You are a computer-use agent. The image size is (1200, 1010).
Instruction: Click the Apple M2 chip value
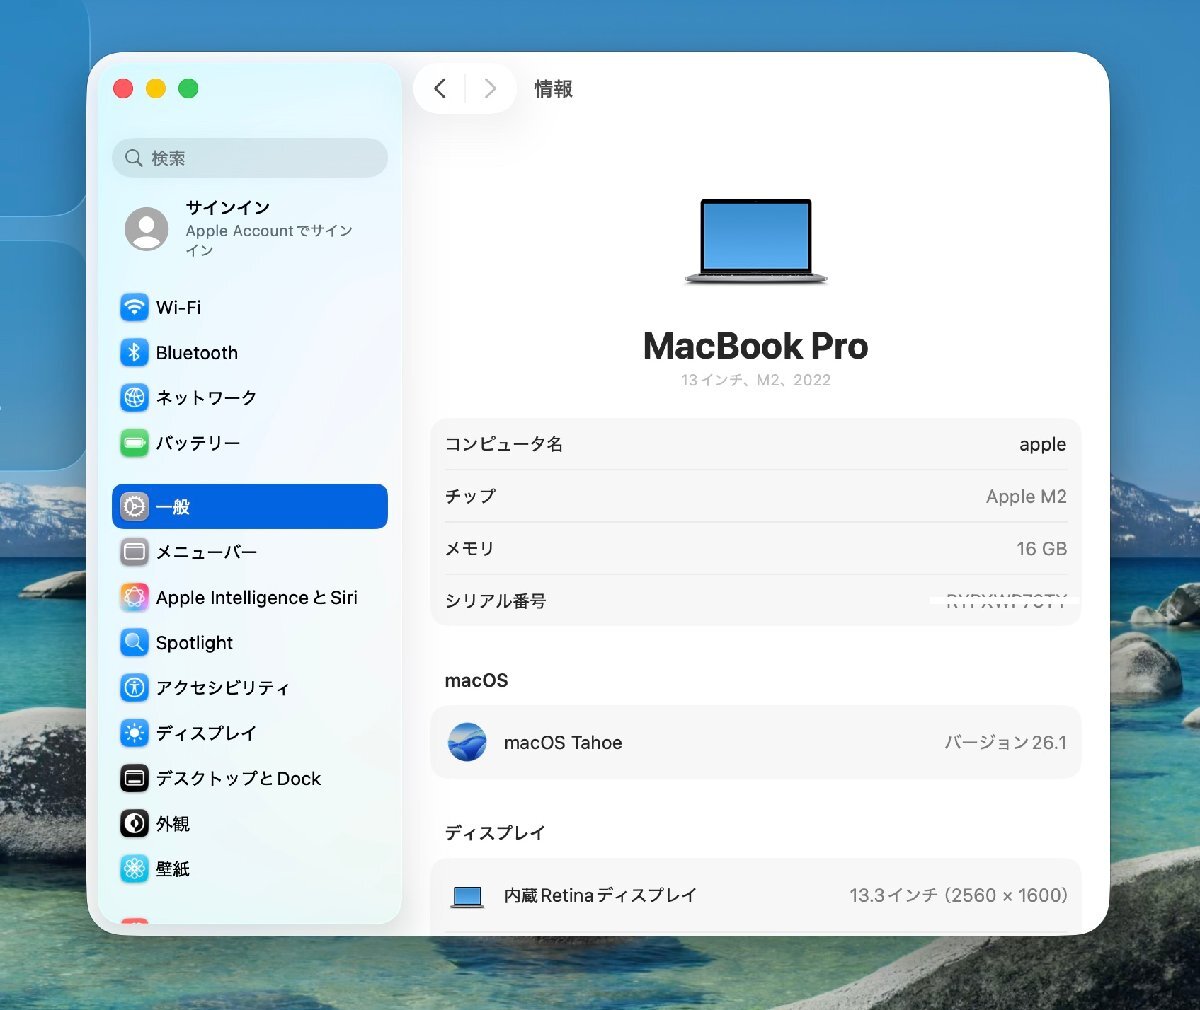pos(1026,496)
